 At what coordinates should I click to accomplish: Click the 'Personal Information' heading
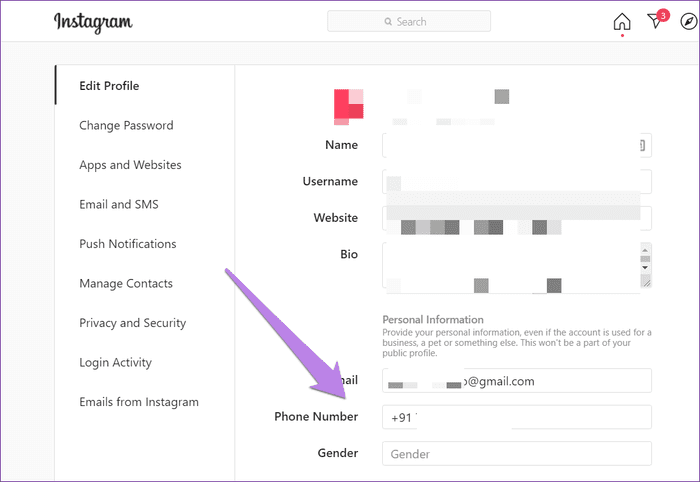tap(433, 320)
